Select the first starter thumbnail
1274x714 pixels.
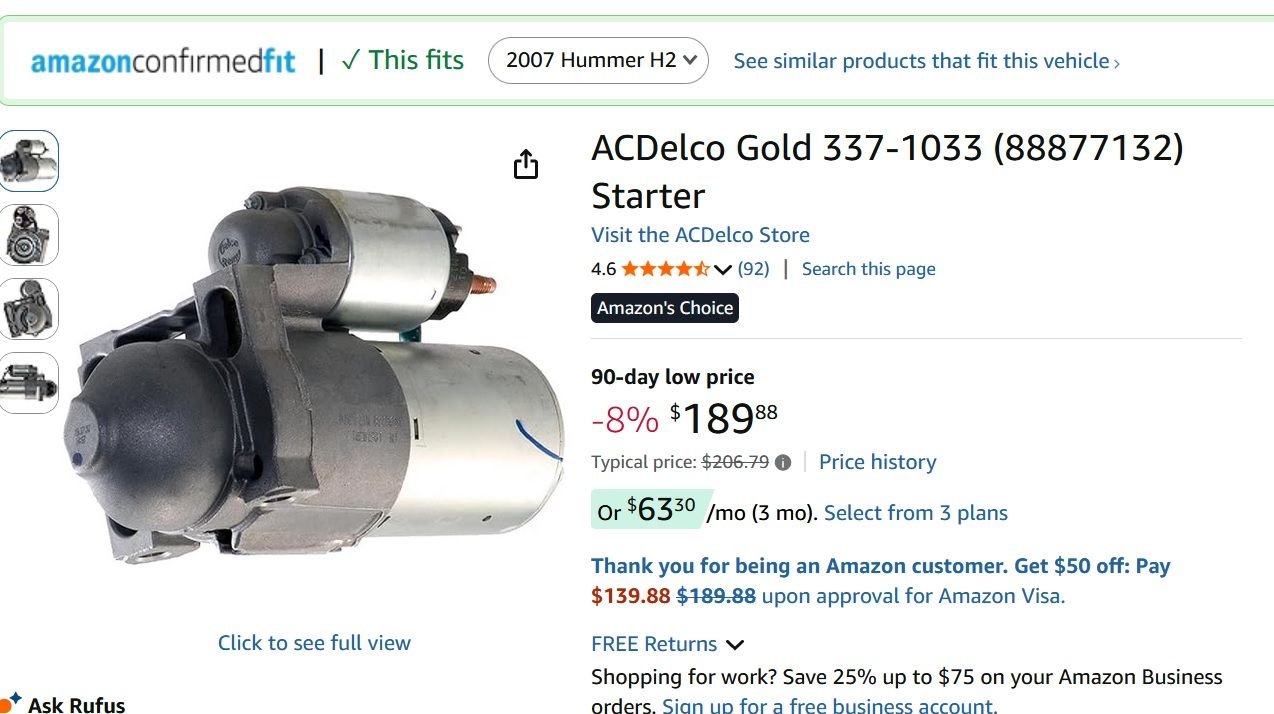click(28, 161)
